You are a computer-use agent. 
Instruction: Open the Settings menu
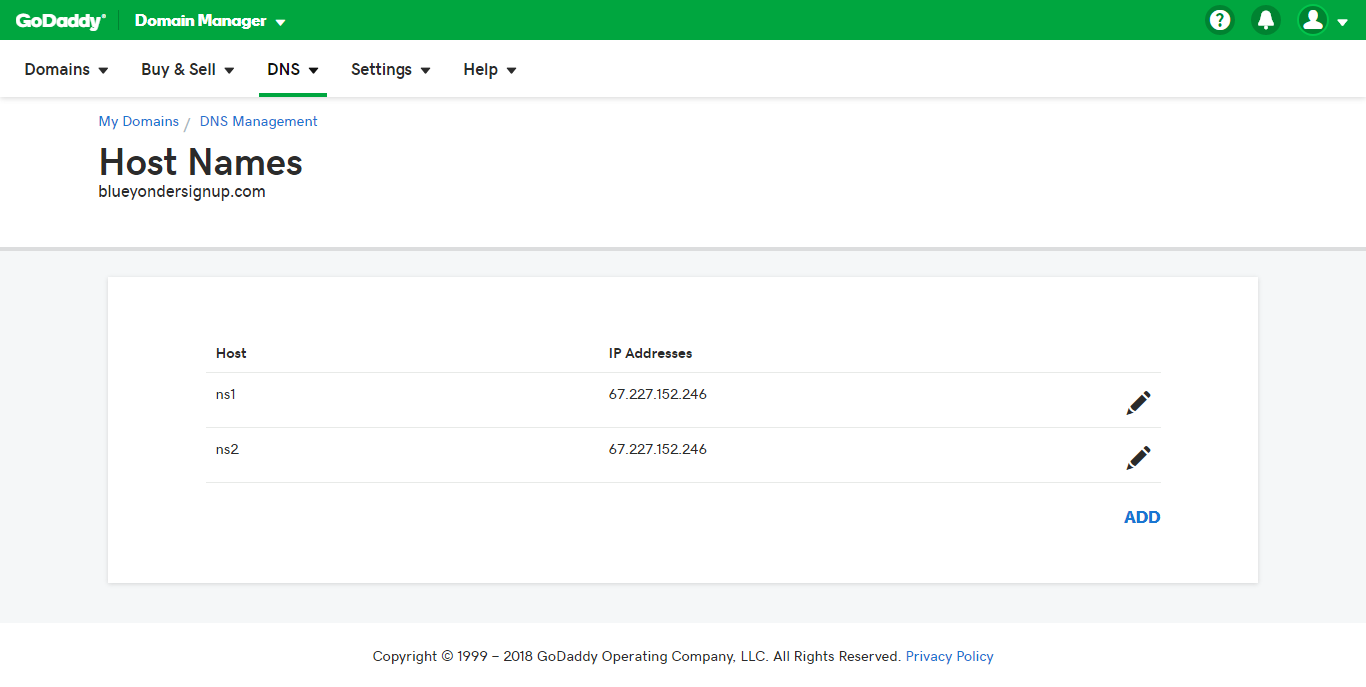[391, 70]
